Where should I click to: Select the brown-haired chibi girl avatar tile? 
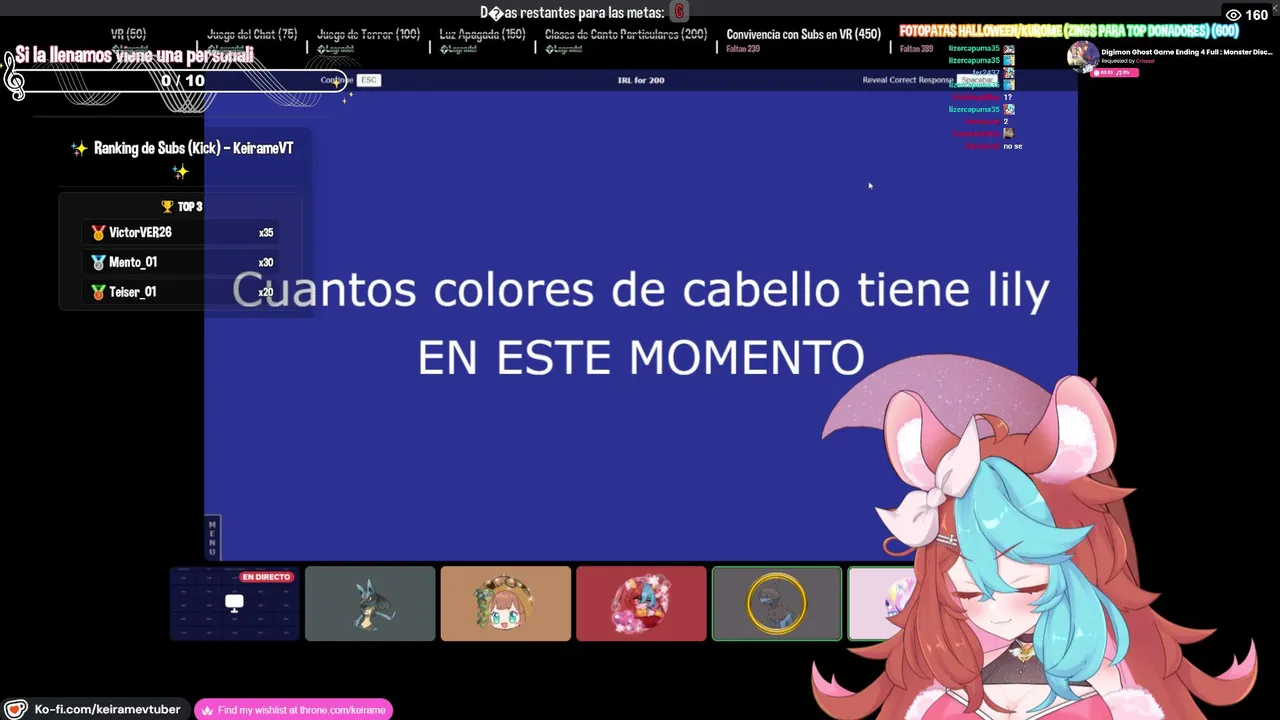pyautogui.click(x=506, y=603)
